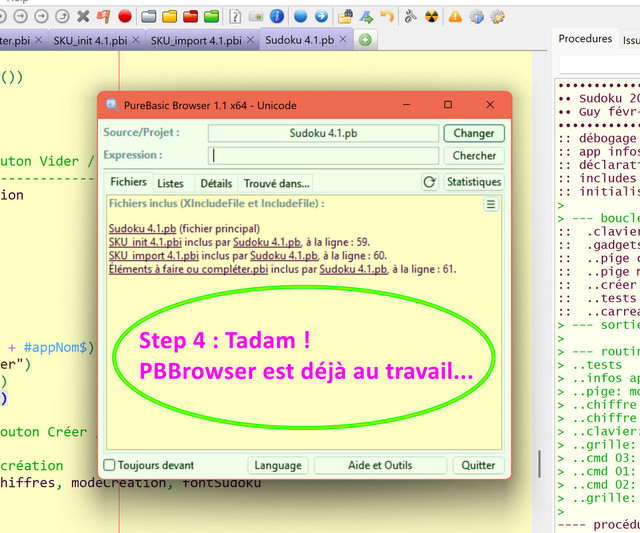The width and height of the screenshot is (640, 533).
Task: Click the question-mark document toolbar icon
Action: (235, 16)
